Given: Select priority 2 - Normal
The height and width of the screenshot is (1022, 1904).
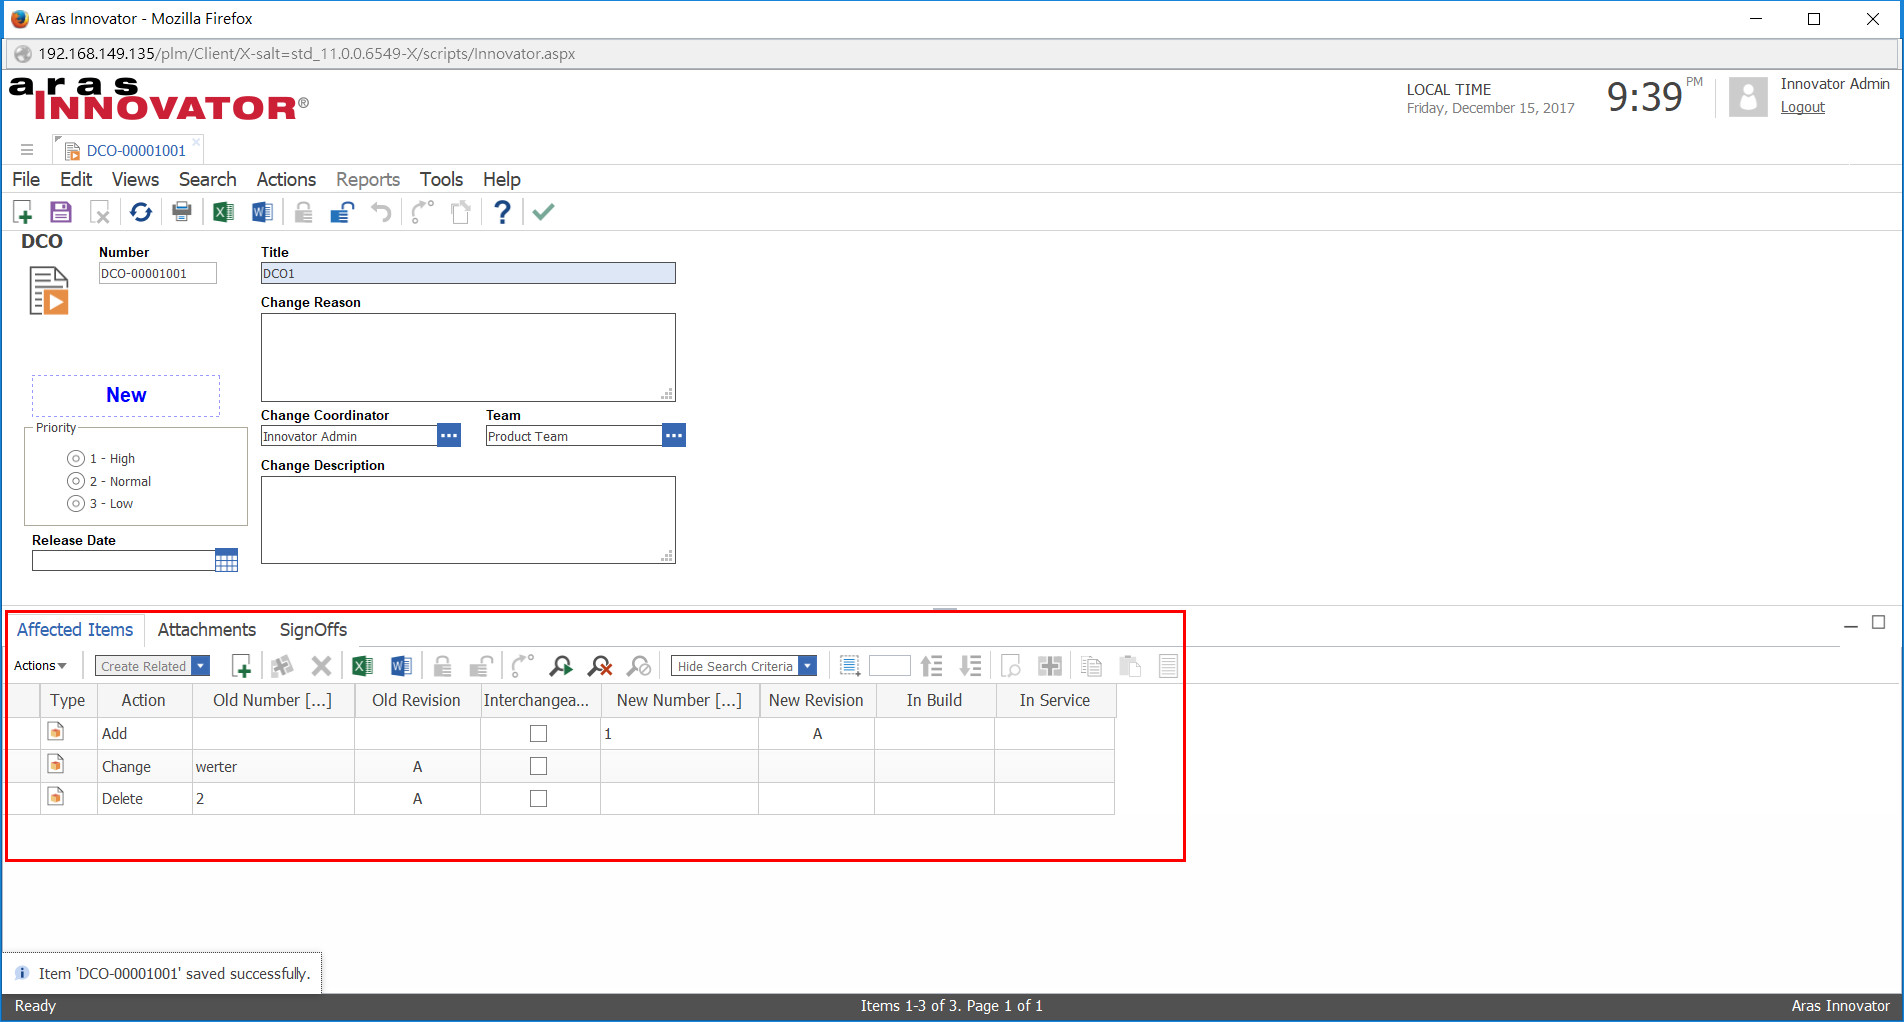Looking at the screenshot, I should coord(76,481).
